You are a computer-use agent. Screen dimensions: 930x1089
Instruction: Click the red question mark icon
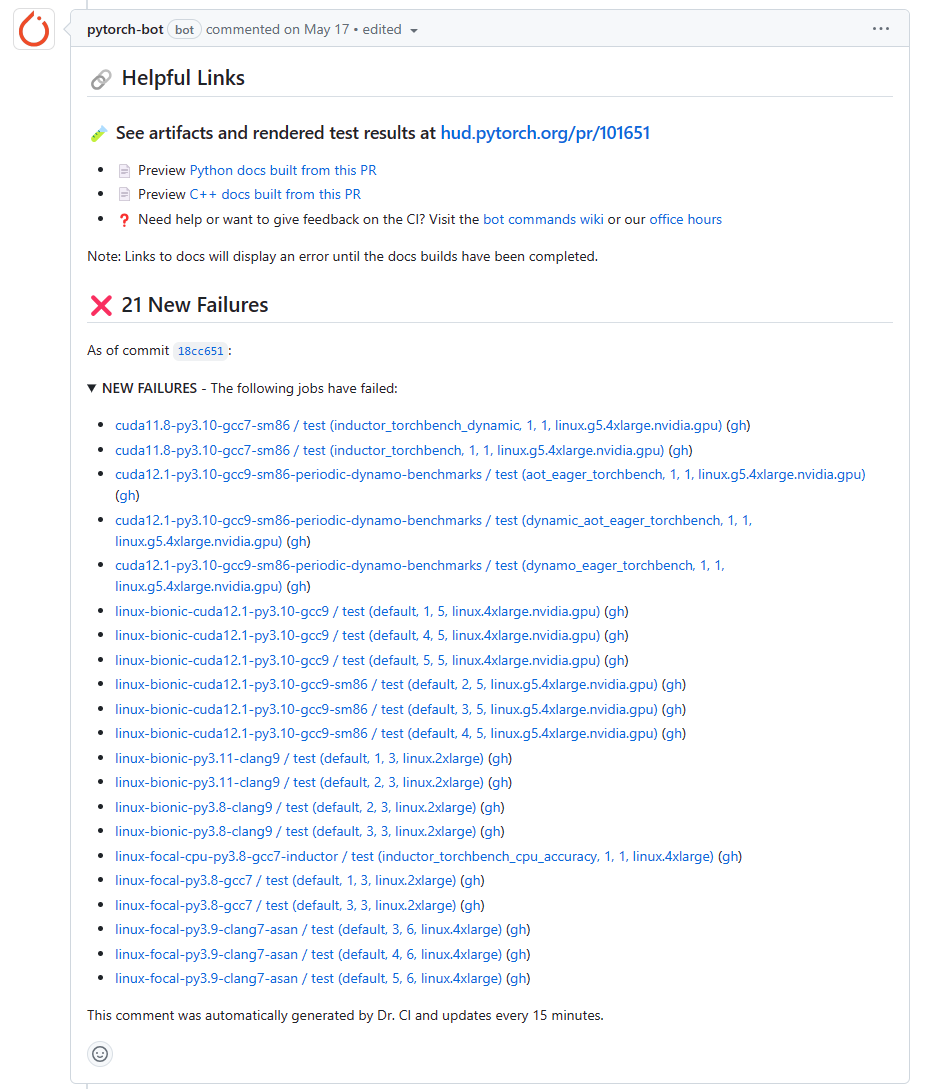point(124,220)
